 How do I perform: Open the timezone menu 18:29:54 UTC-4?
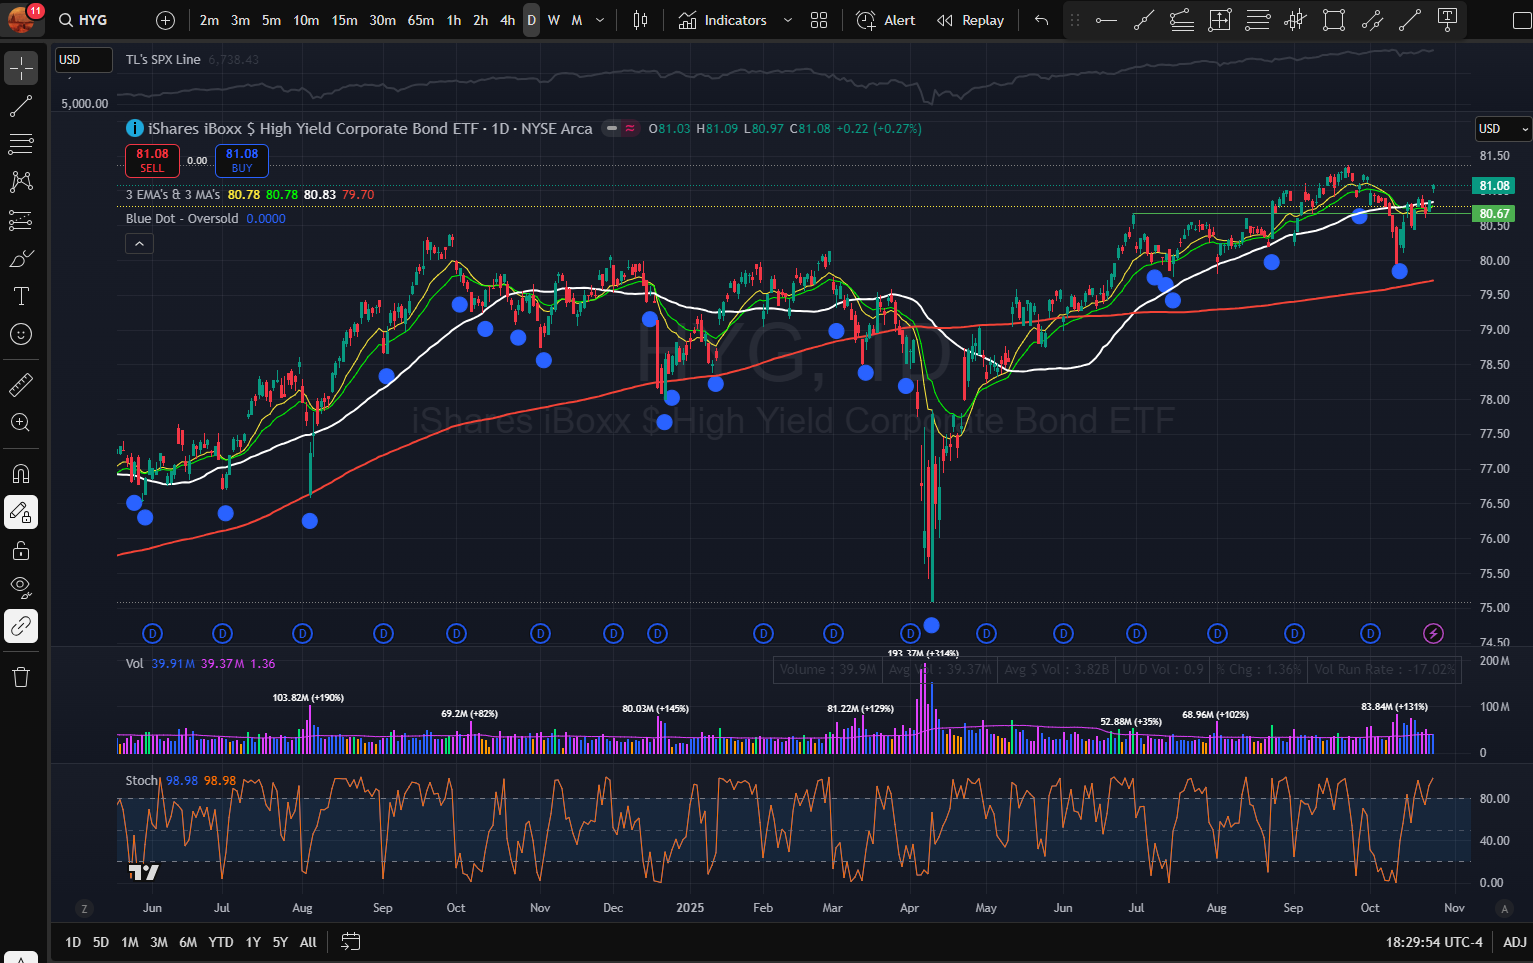point(1434,942)
